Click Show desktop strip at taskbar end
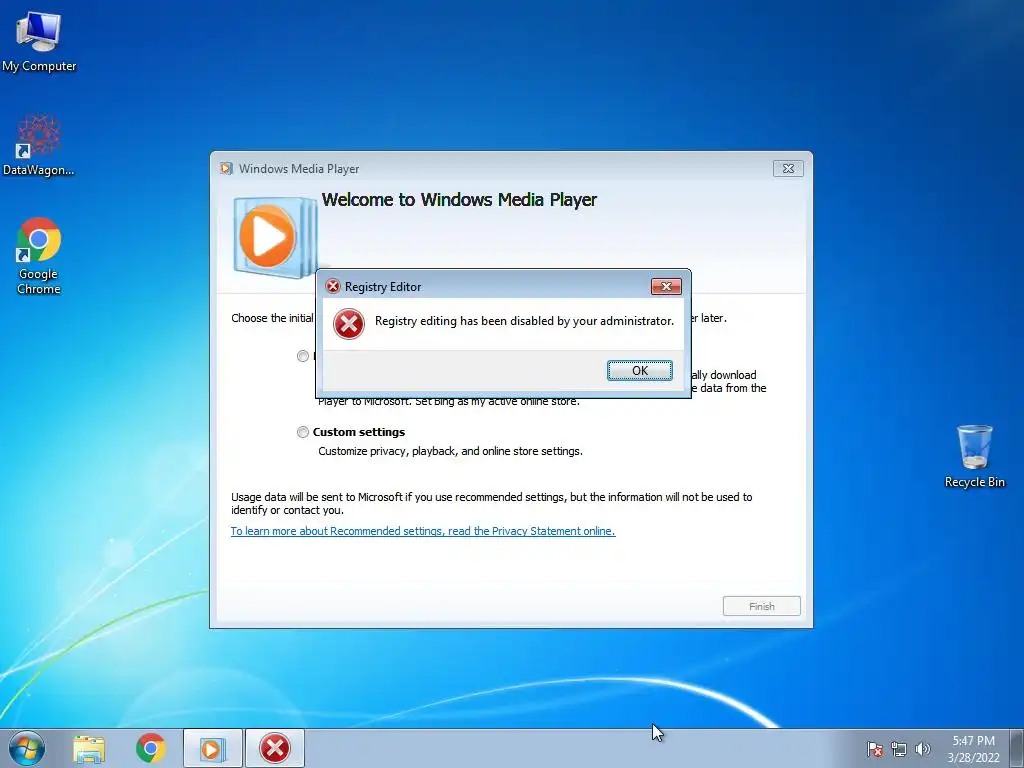 pos(1016,748)
